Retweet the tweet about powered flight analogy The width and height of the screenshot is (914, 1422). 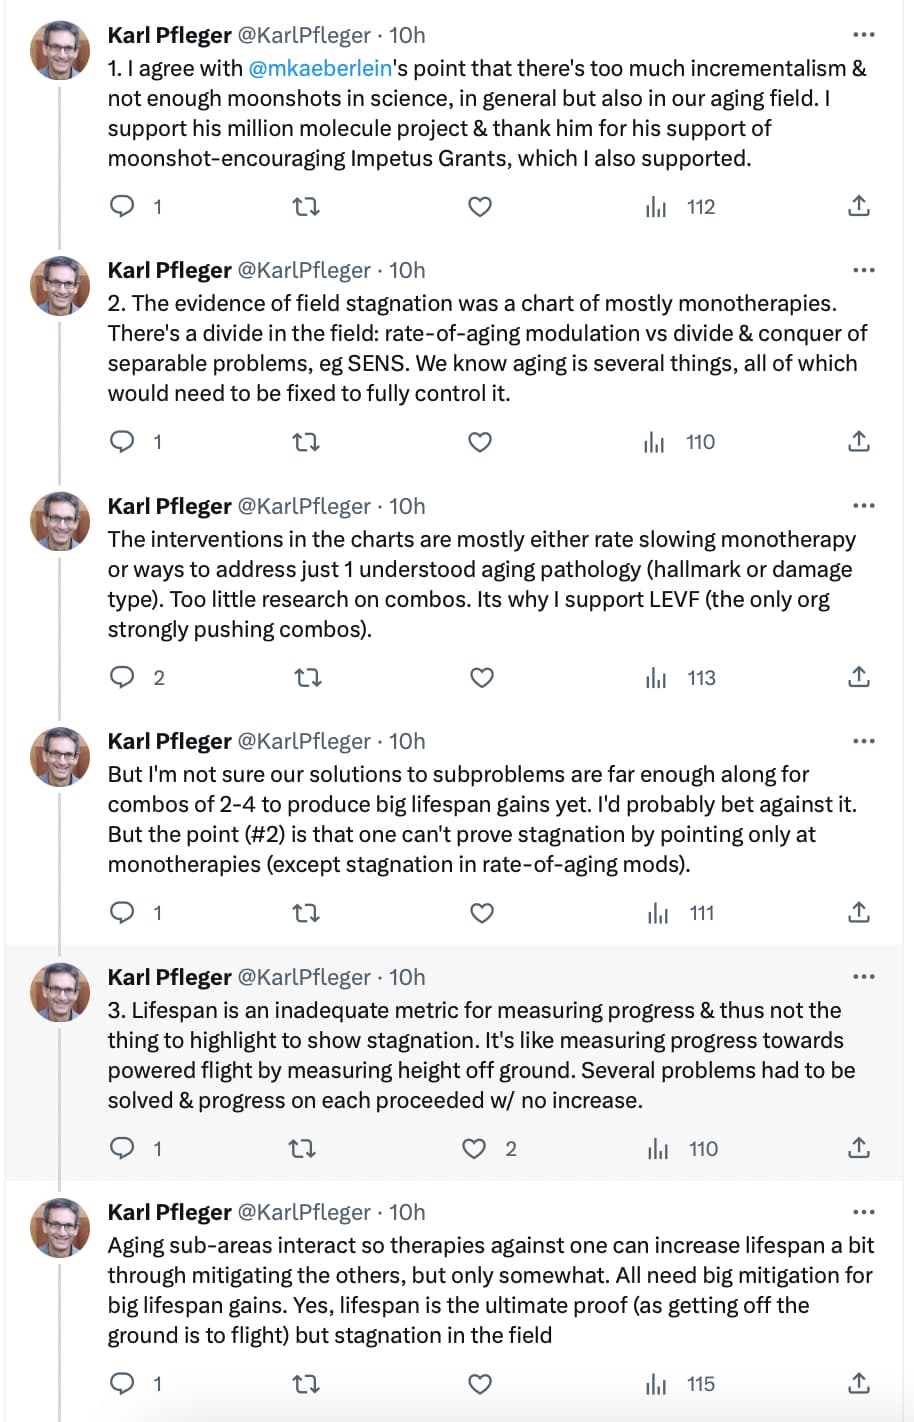pyautogui.click(x=303, y=1149)
